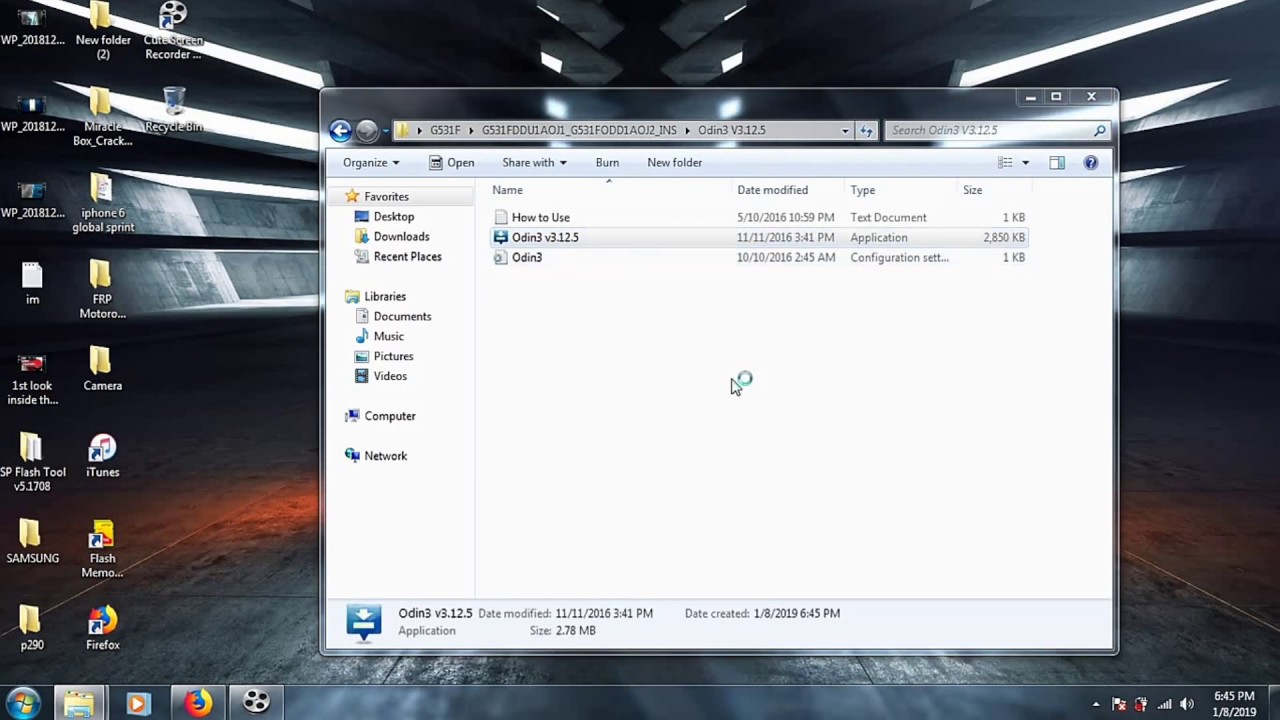Select the Flash Memo desktop shortcut

(102, 549)
